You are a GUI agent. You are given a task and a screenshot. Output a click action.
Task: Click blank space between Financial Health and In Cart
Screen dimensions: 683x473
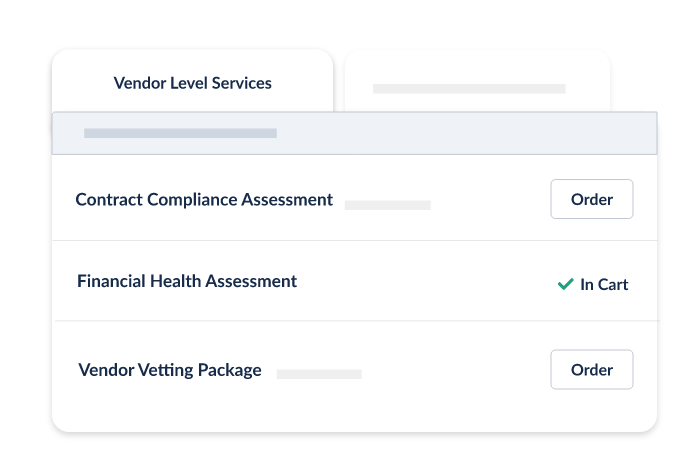pyautogui.click(x=425, y=283)
